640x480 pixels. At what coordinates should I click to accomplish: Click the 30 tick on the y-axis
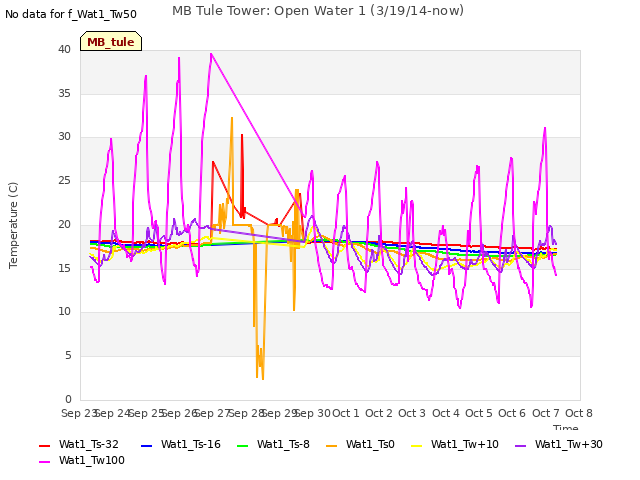[x=64, y=137]
